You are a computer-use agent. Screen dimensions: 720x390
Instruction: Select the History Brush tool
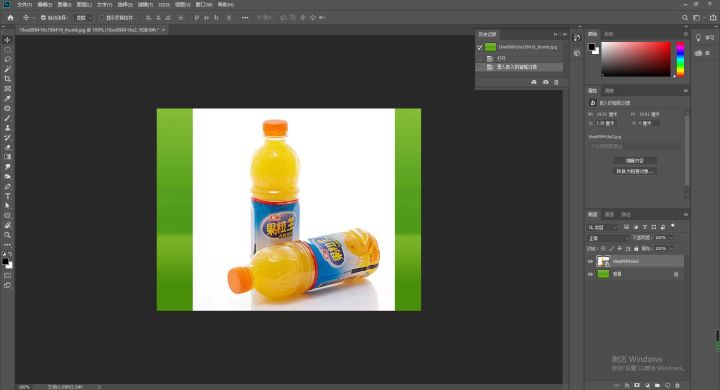[x=7, y=137]
